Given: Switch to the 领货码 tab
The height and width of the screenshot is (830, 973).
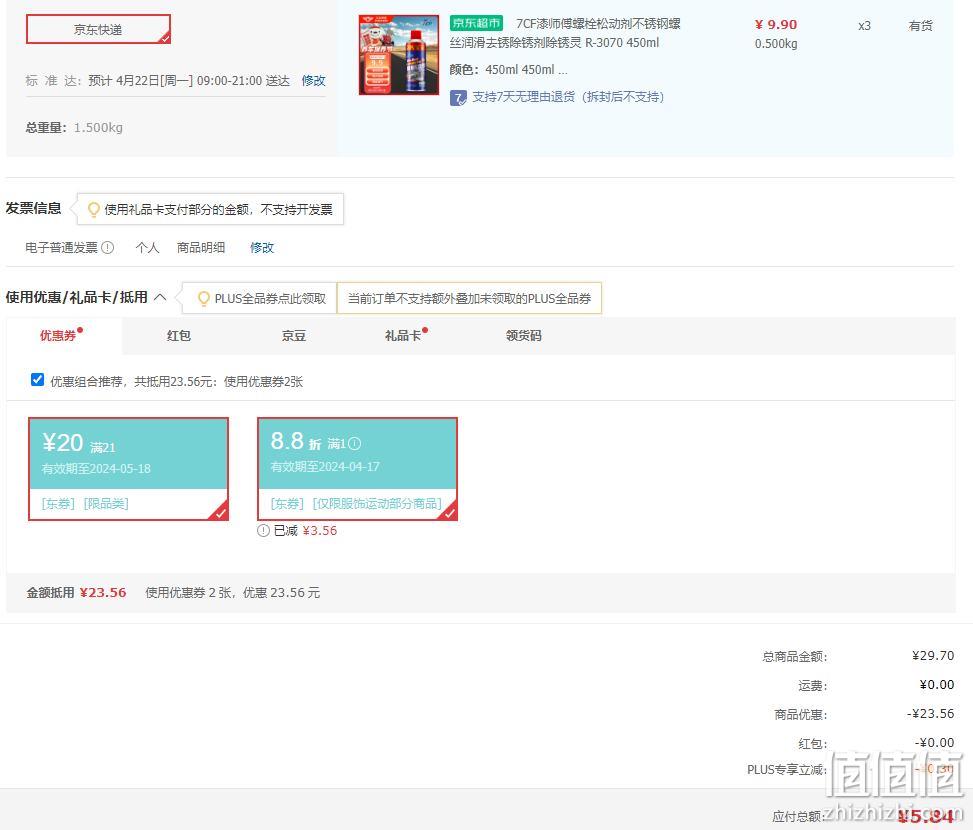Looking at the screenshot, I should [x=523, y=336].
